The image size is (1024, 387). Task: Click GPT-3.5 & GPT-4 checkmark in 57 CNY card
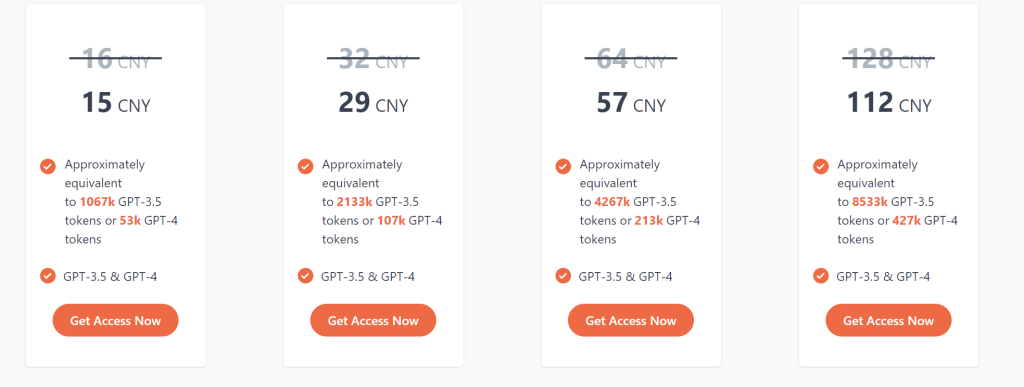(563, 275)
